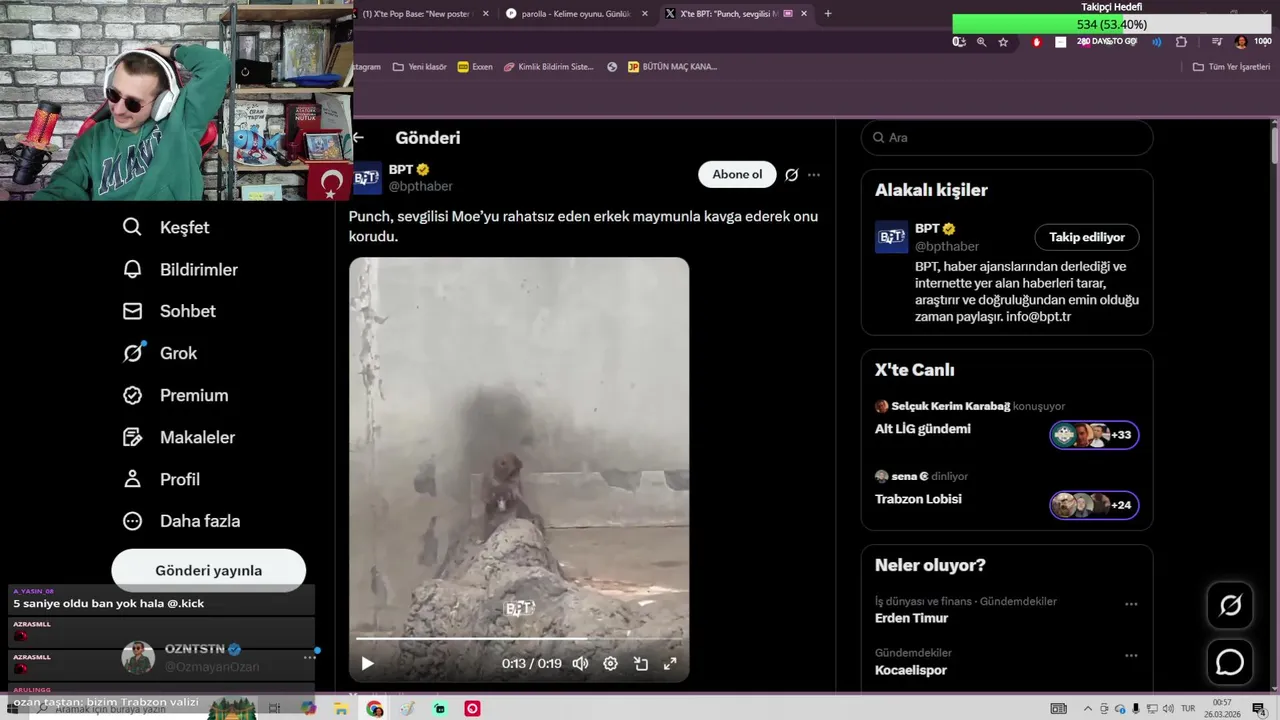
Task: Click the Ara search field
Action: [1007, 138]
